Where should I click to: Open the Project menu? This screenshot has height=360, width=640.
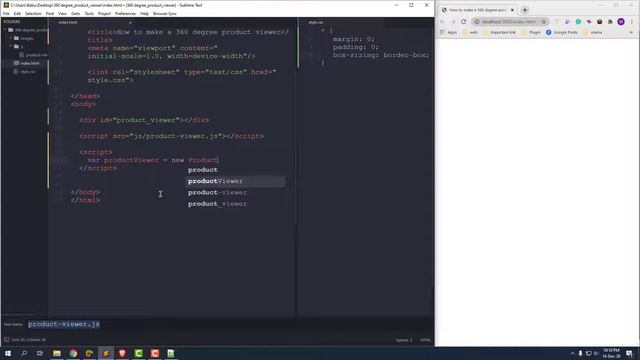click(x=104, y=13)
